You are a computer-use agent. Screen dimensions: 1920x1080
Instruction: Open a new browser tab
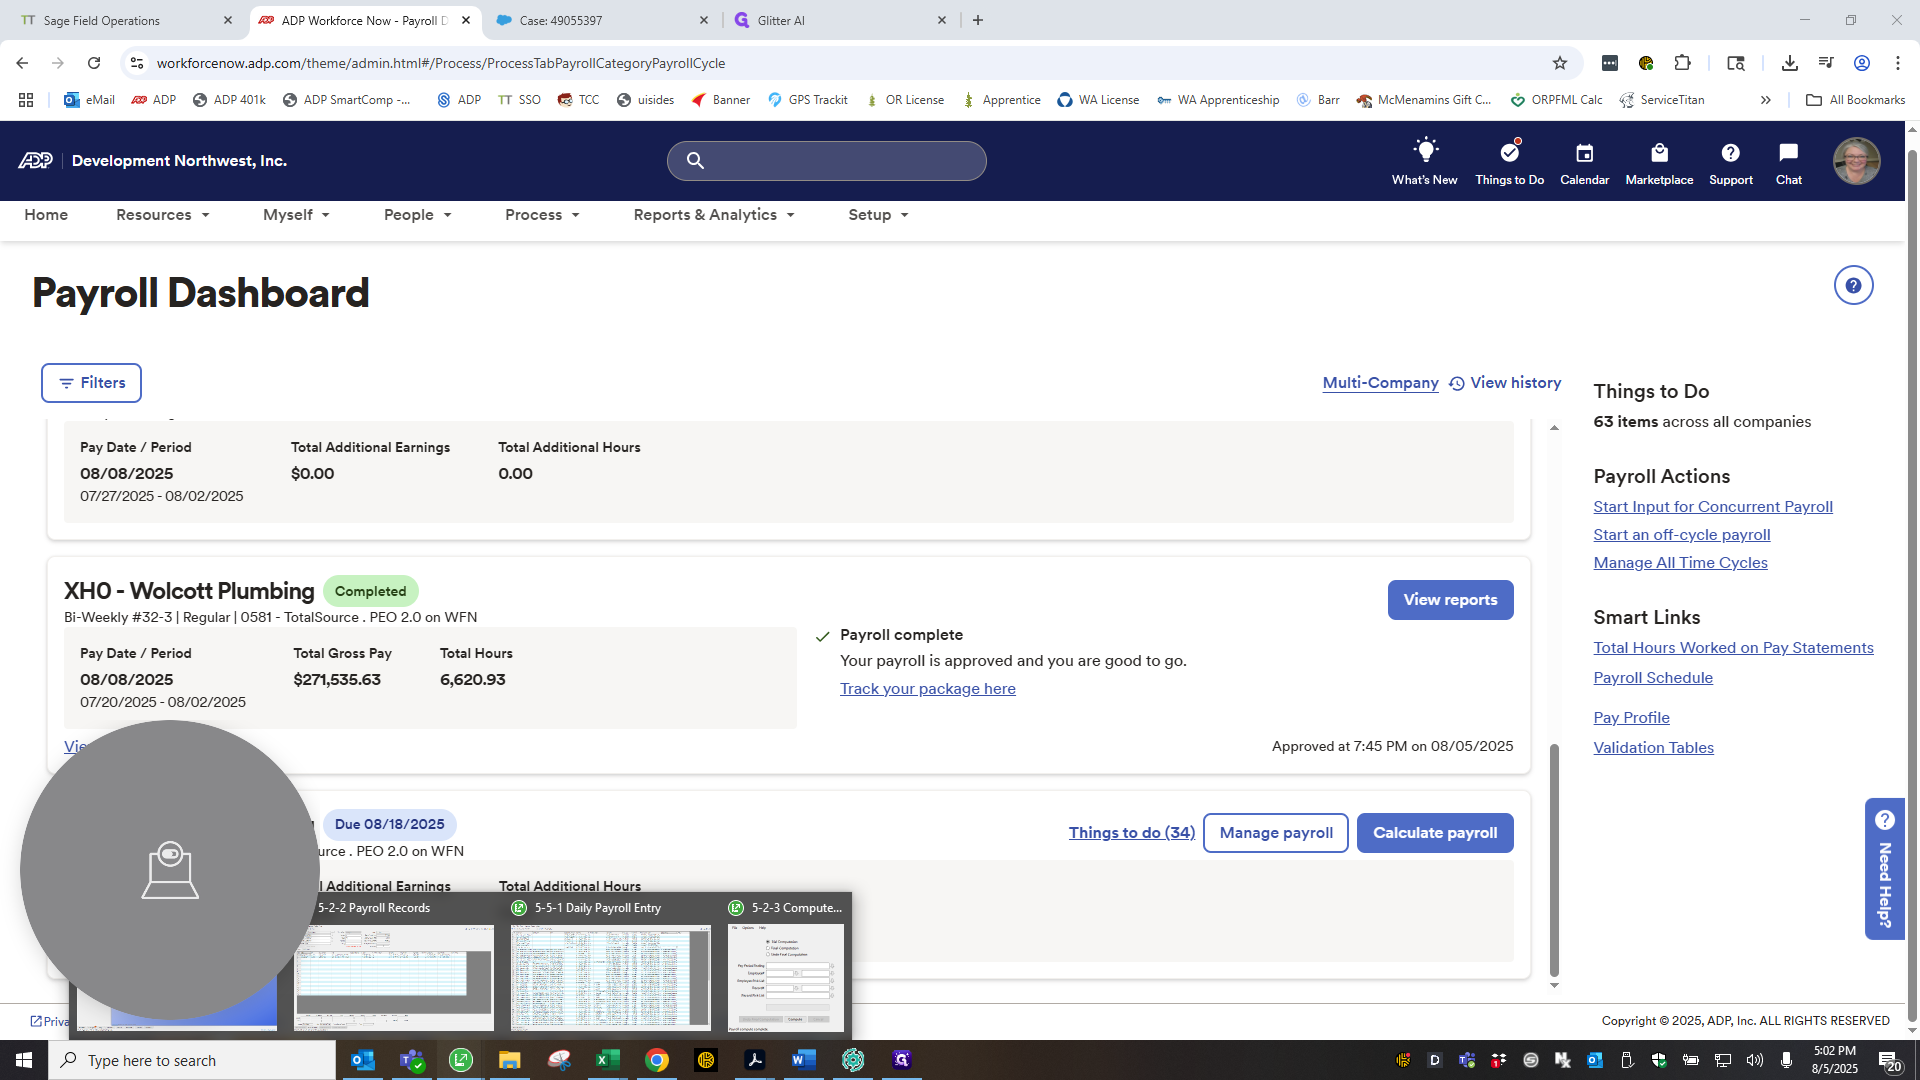pyautogui.click(x=978, y=20)
